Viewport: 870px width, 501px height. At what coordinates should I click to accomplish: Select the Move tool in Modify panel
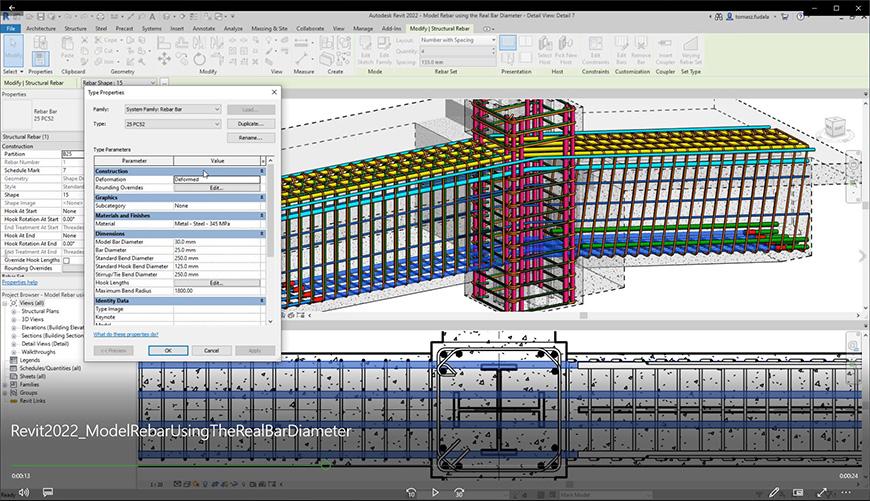pyautogui.click(x=164, y=59)
